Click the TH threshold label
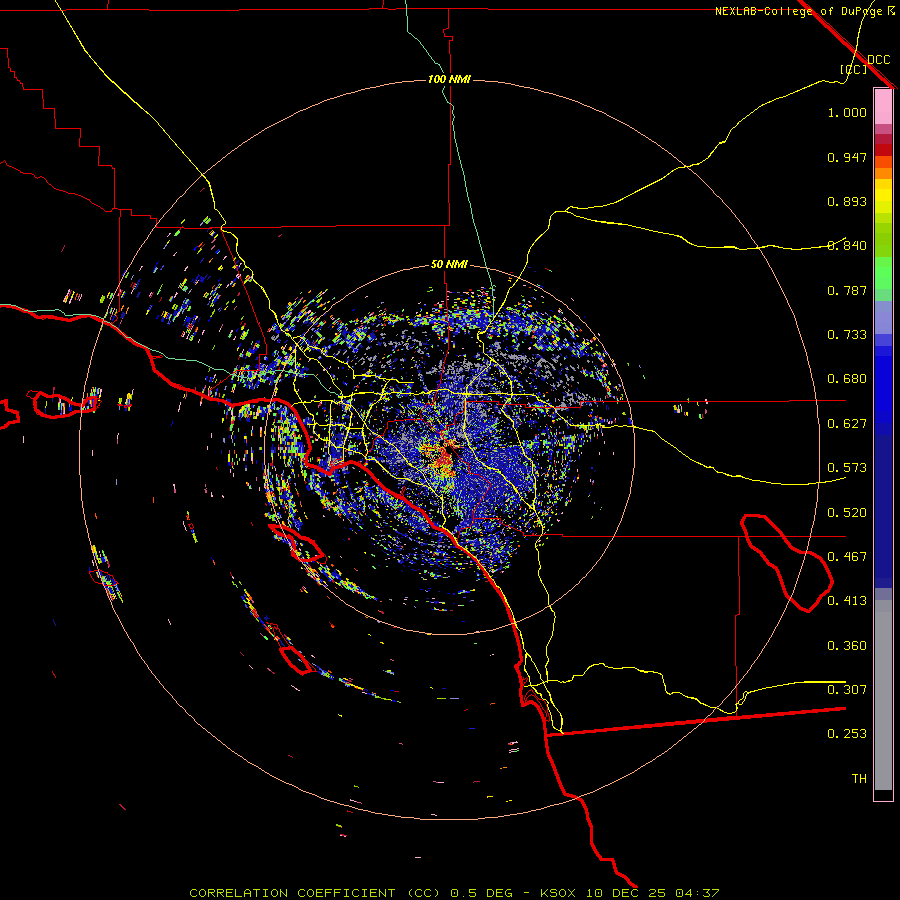900x900 pixels. 859,779
